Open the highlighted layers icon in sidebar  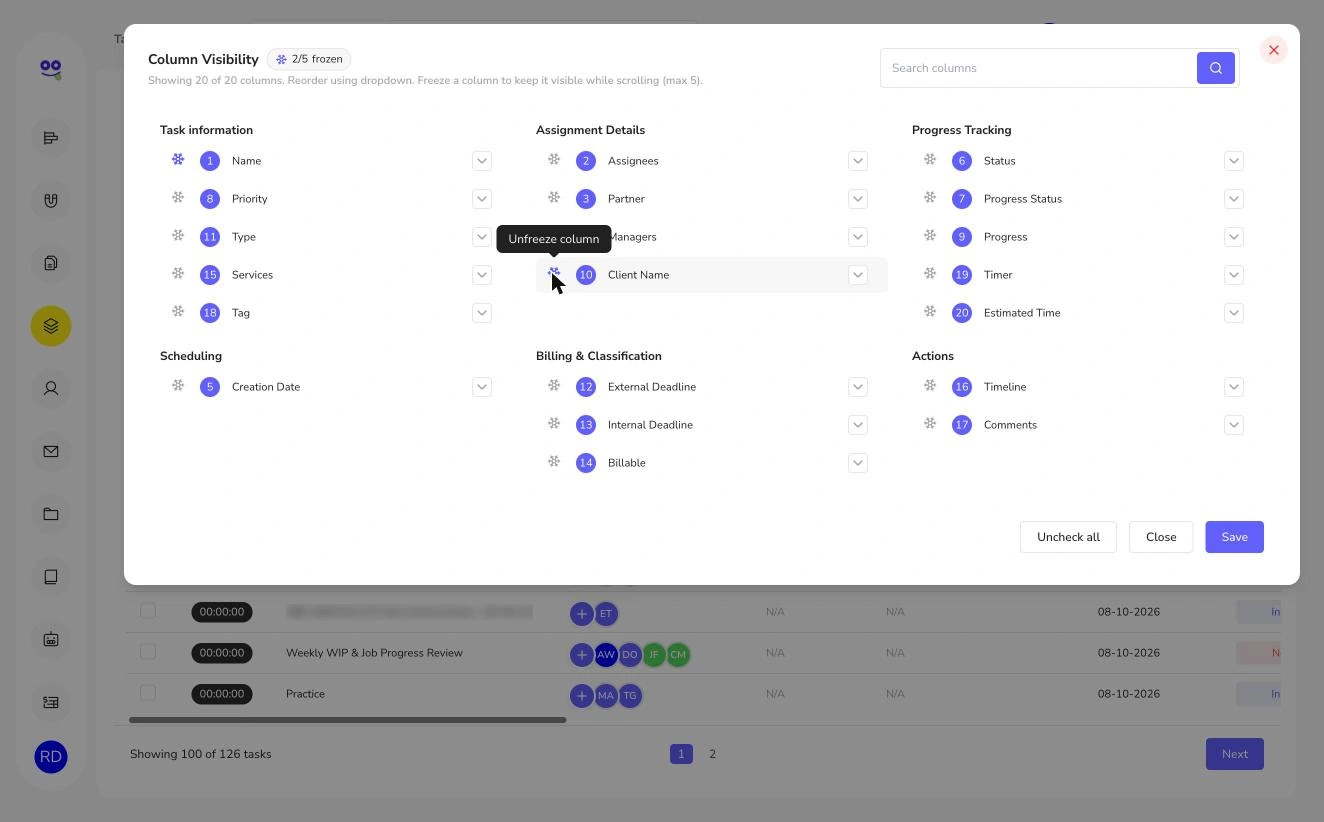point(51,326)
